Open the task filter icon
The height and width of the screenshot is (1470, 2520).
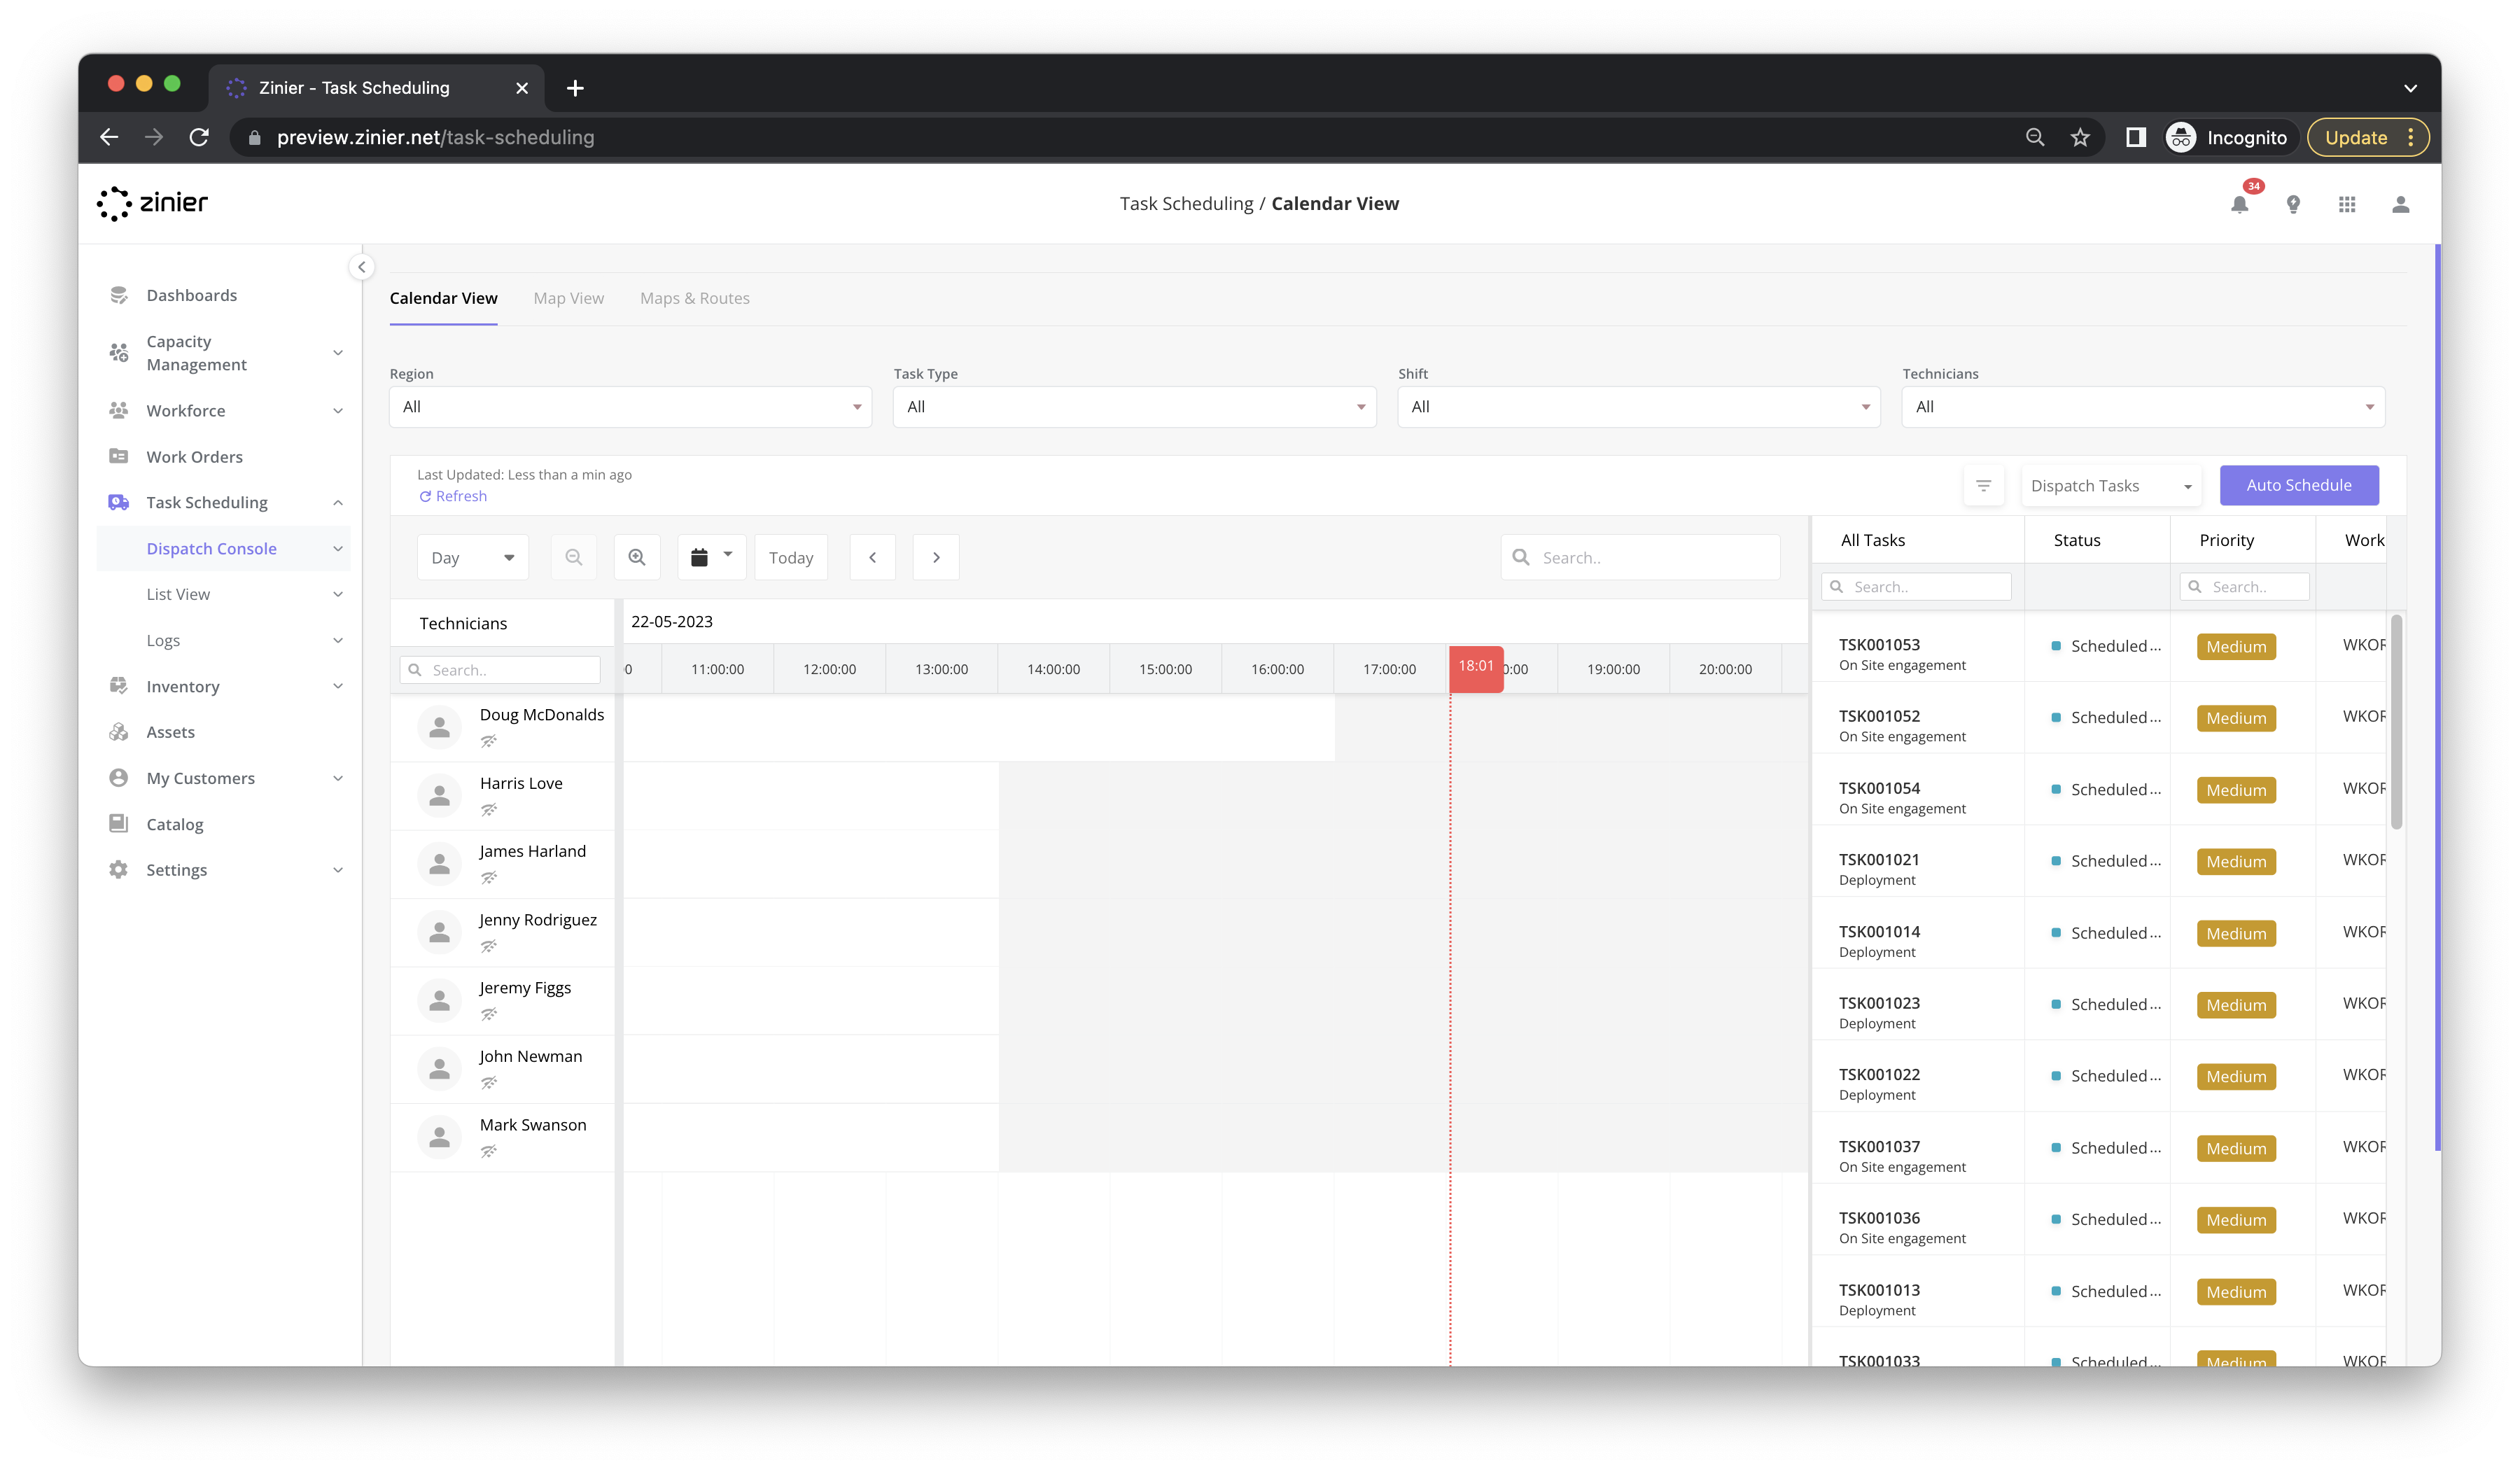click(x=1983, y=486)
